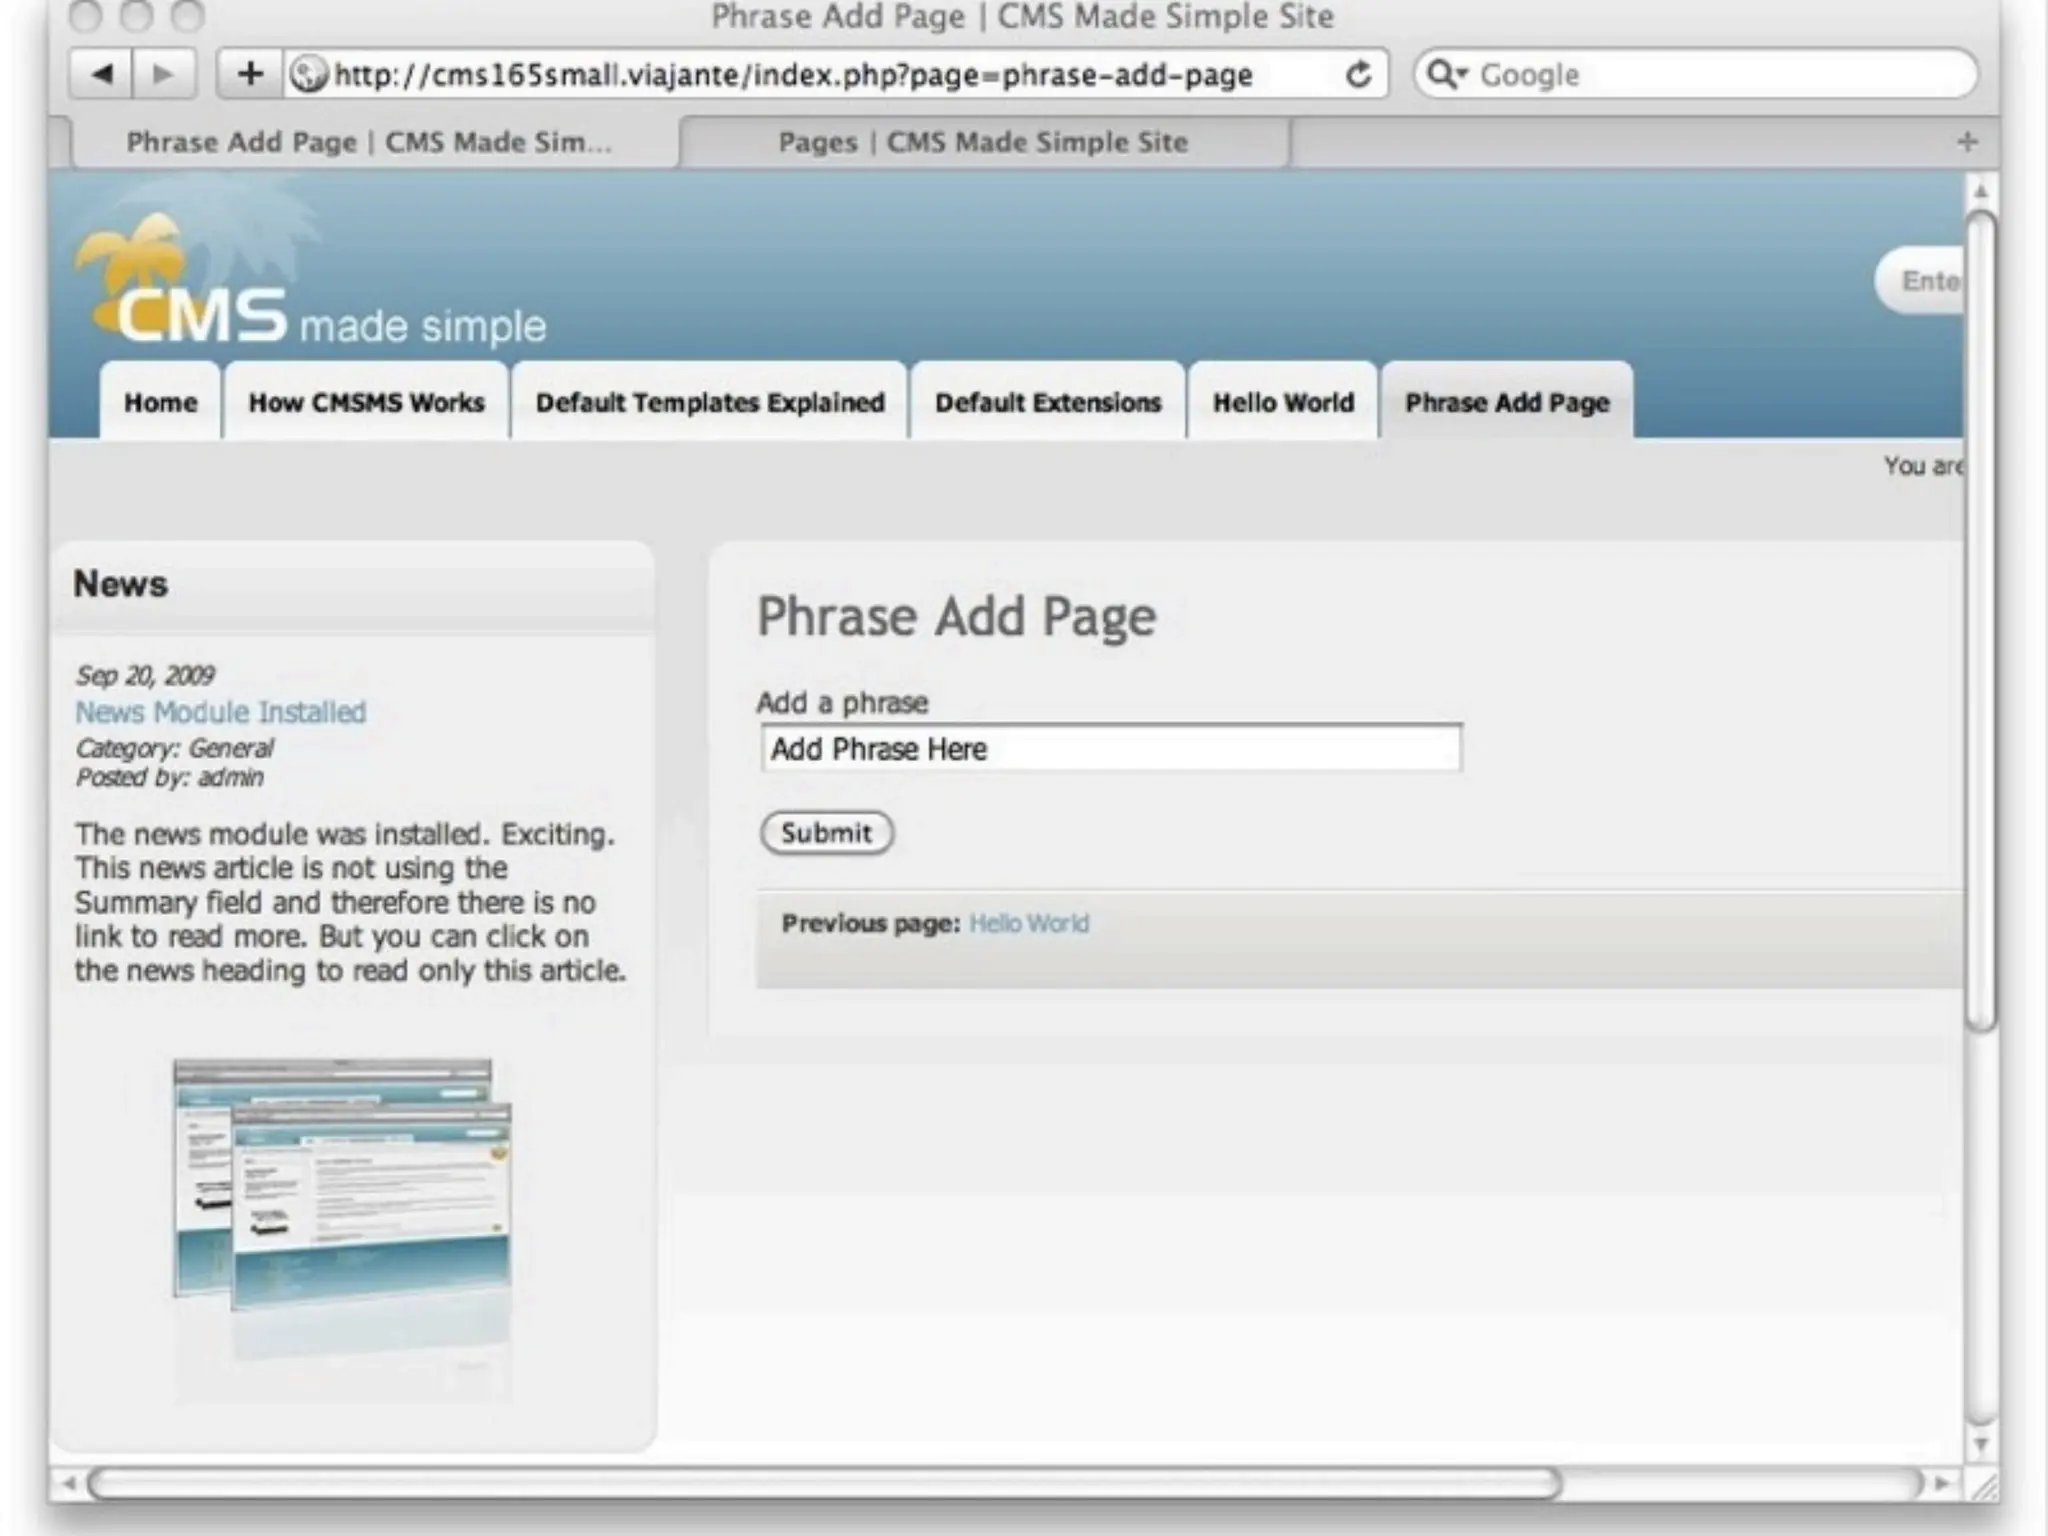This screenshot has height=1536, width=2048.
Task: Follow the Hello World previous page link
Action: [1029, 923]
